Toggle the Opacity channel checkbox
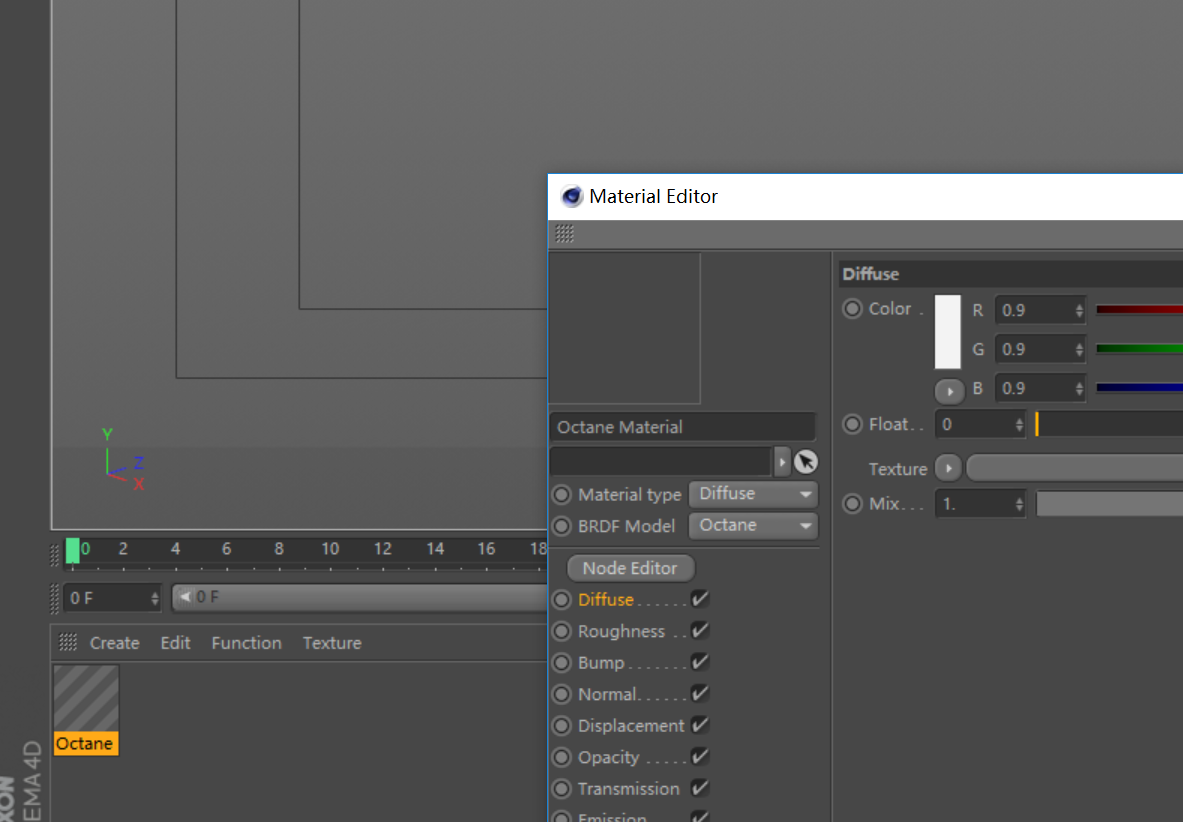The image size is (1183, 822). [700, 756]
